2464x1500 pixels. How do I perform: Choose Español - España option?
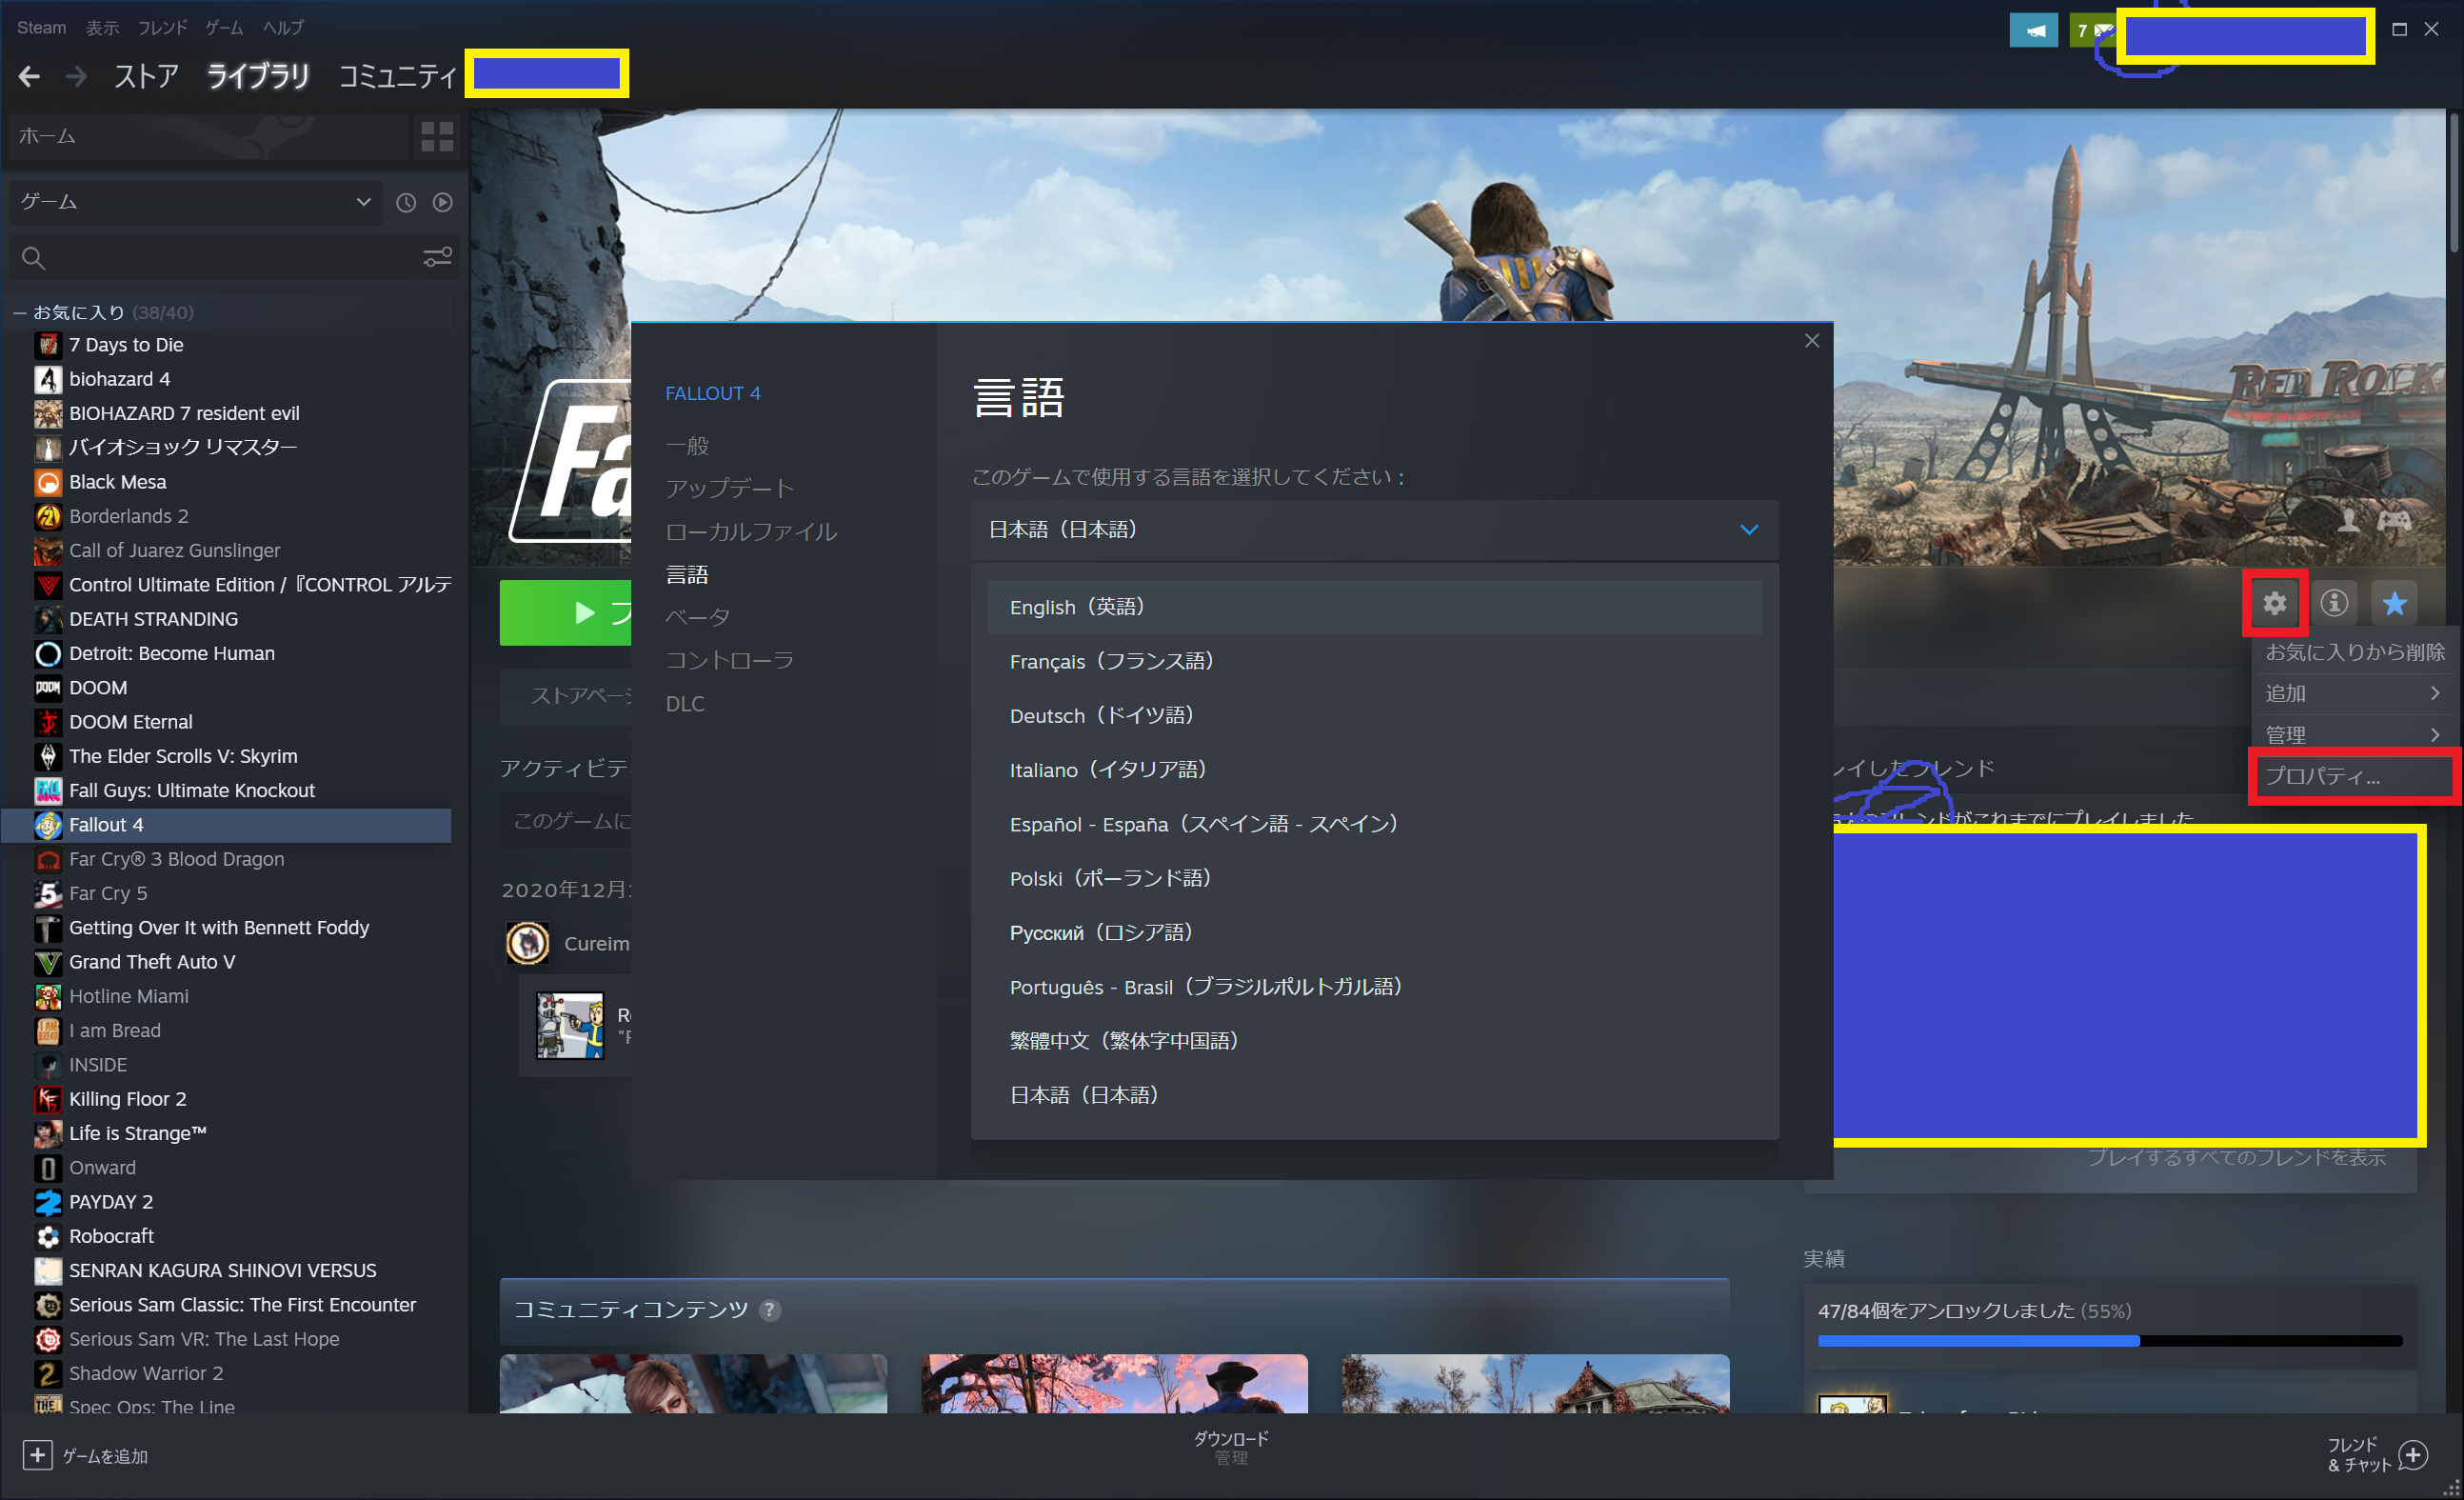coord(1374,824)
